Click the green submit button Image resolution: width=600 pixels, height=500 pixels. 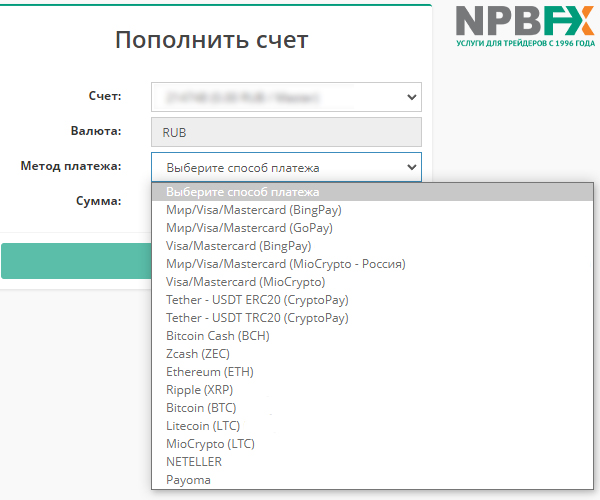point(77,261)
